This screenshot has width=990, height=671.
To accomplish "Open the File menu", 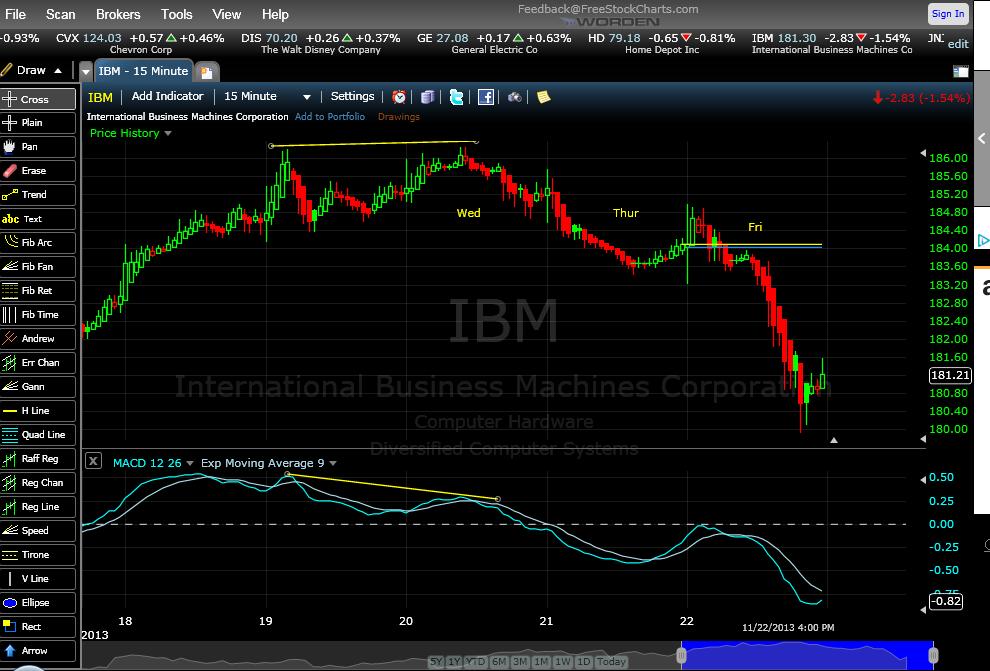I will point(15,14).
